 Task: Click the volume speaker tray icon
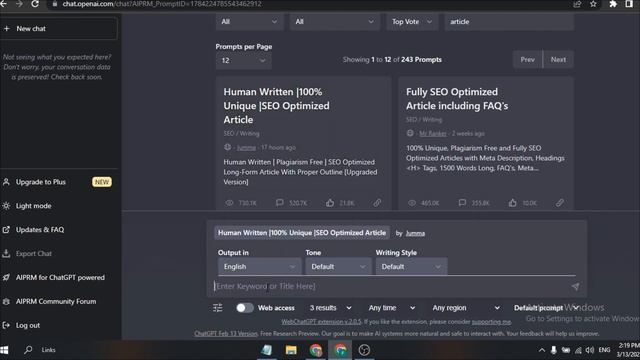(590, 350)
